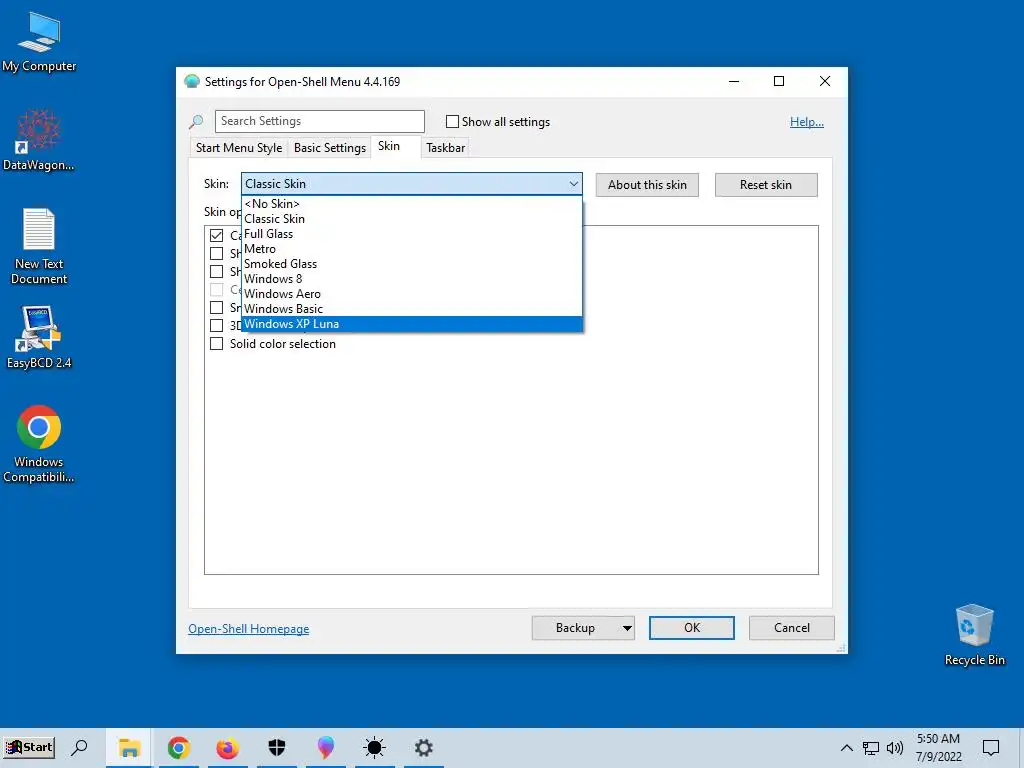1024x768 pixels.
Task: Click the Start button on the taskbar
Action: coord(29,747)
